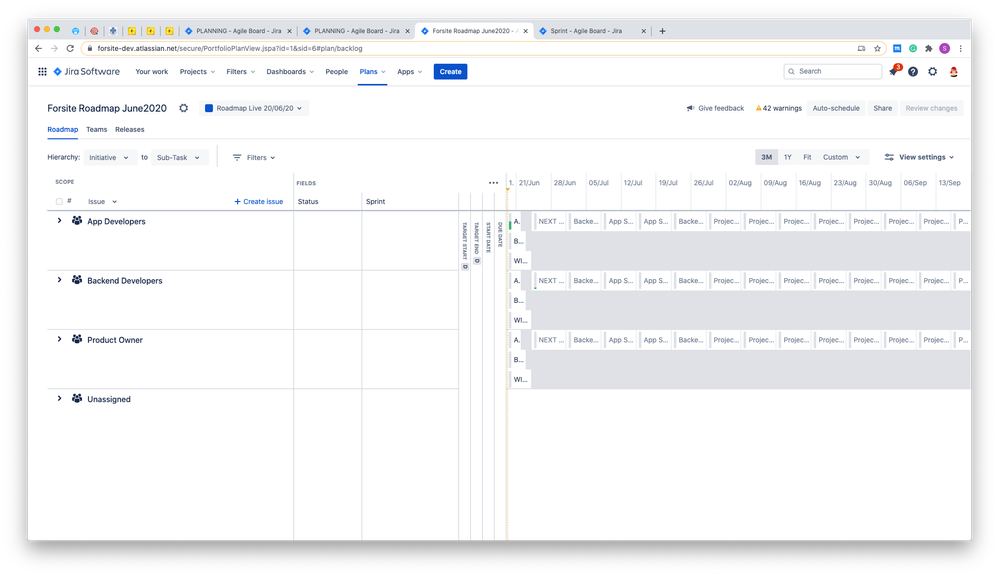Open the Issue column dropdown
This screenshot has width=999, height=577.
click(x=103, y=202)
